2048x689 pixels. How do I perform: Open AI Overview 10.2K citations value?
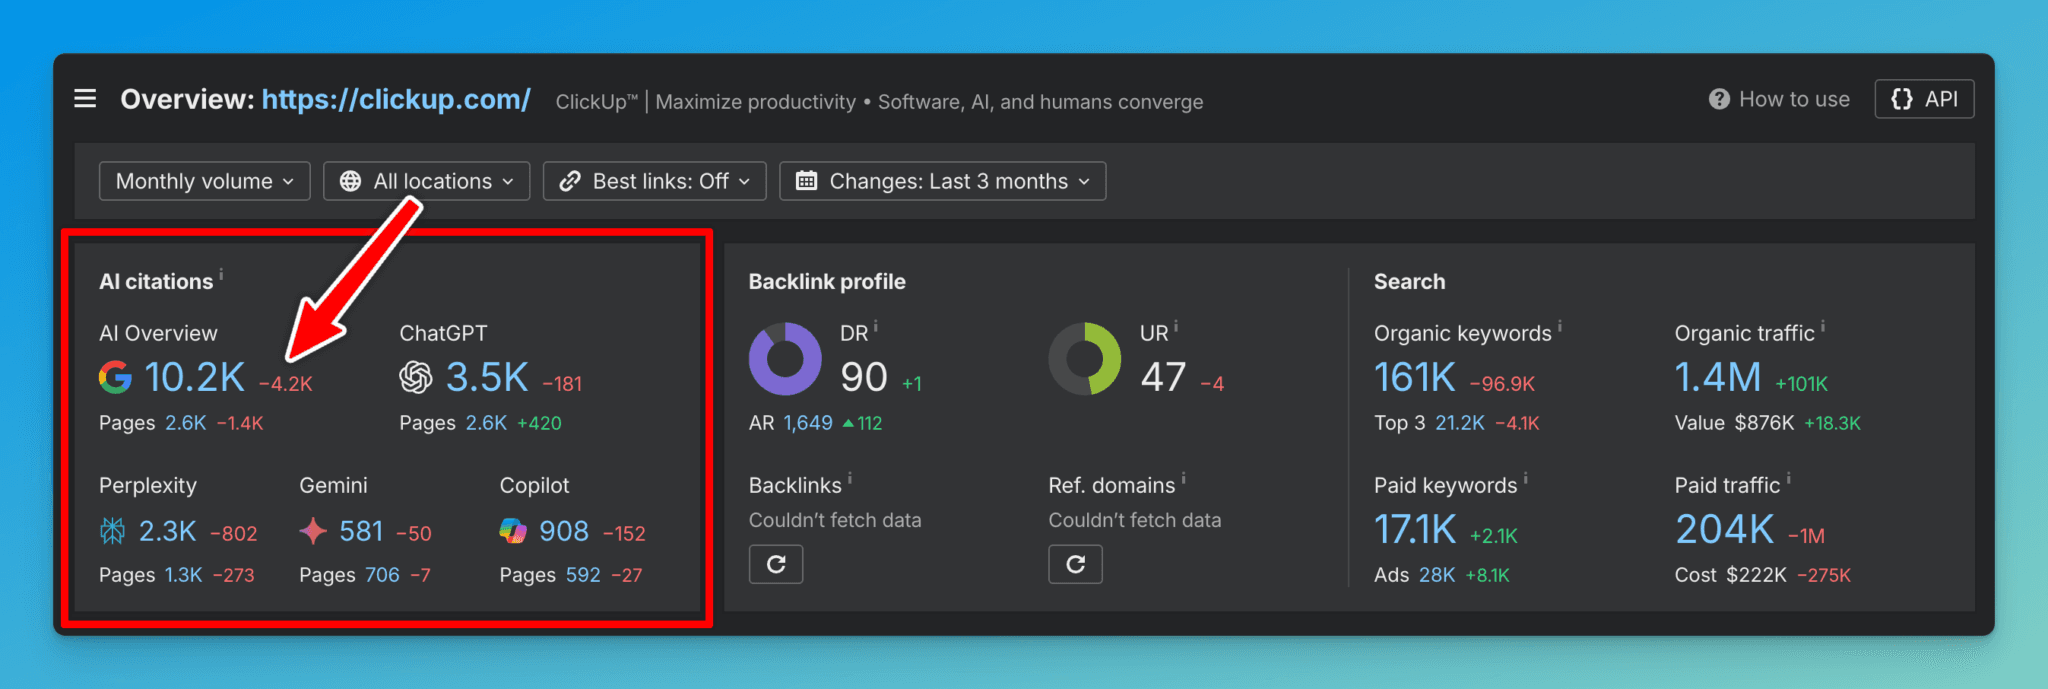point(194,377)
